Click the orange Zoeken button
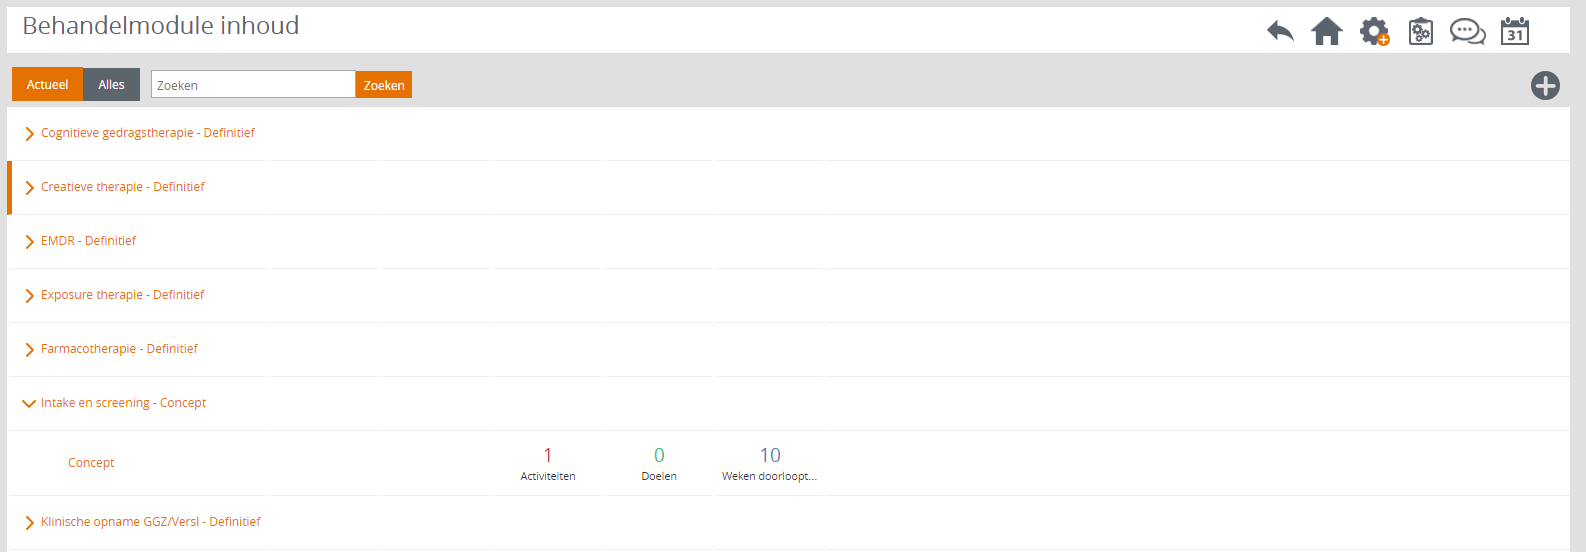 point(384,85)
